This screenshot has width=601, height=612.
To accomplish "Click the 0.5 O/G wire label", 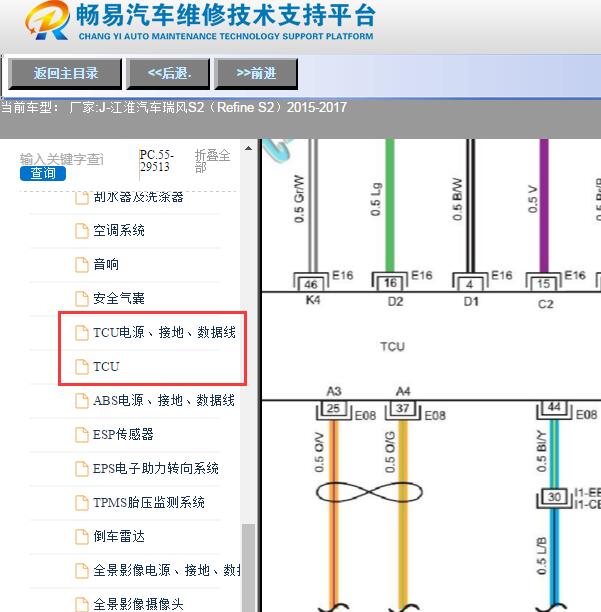I will (390, 452).
